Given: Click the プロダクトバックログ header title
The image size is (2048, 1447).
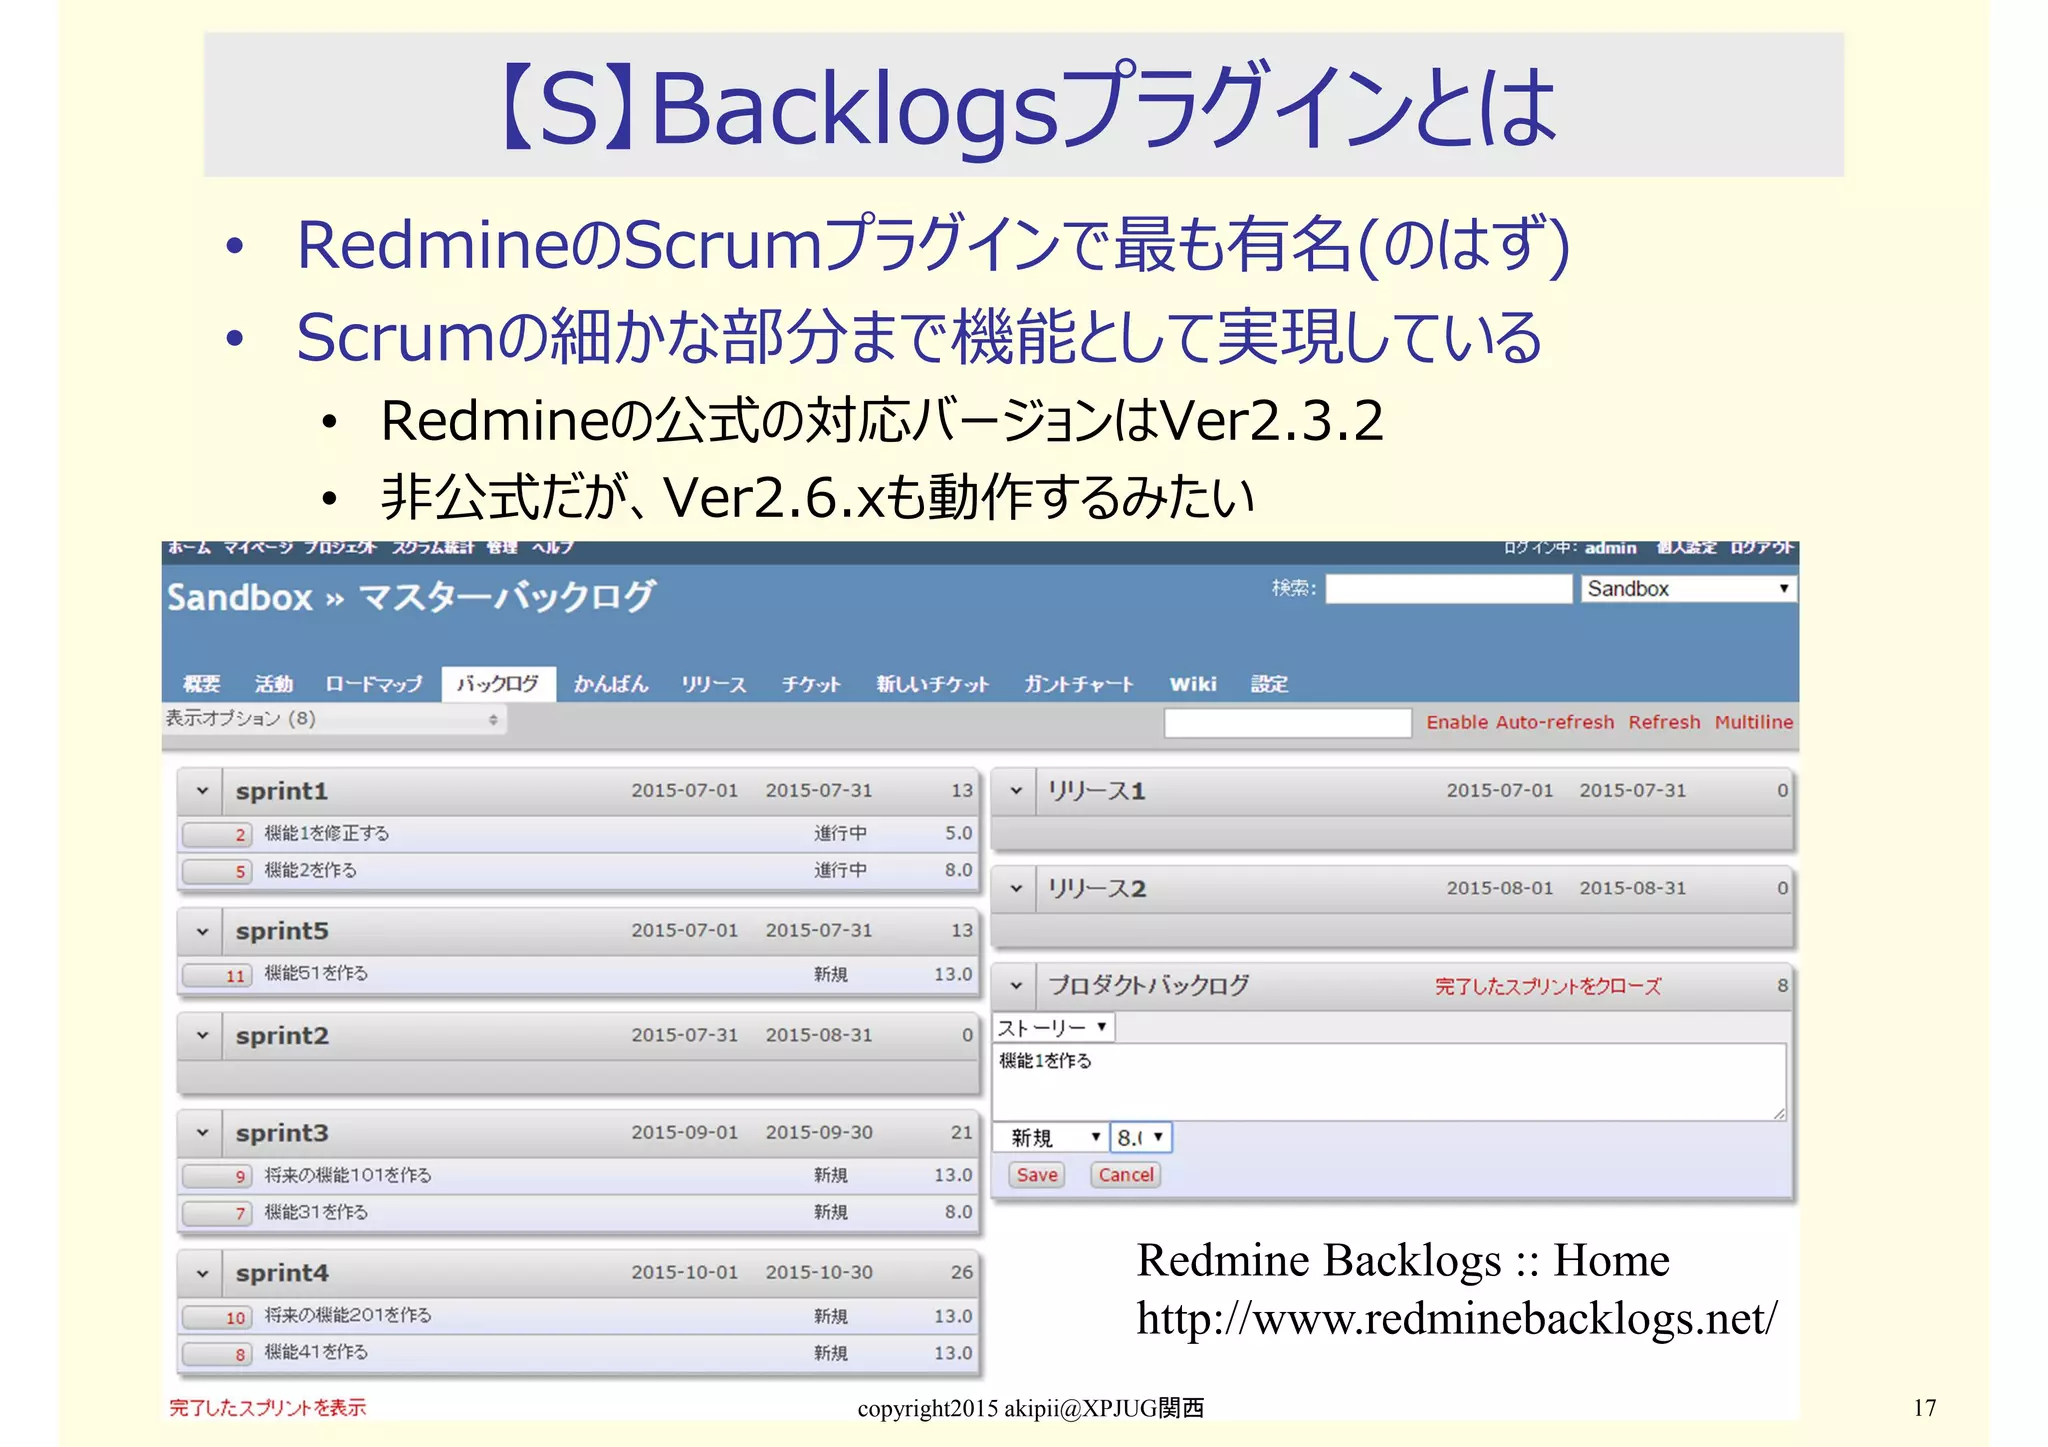Looking at the screenshot, I should tap(1149, 985).
